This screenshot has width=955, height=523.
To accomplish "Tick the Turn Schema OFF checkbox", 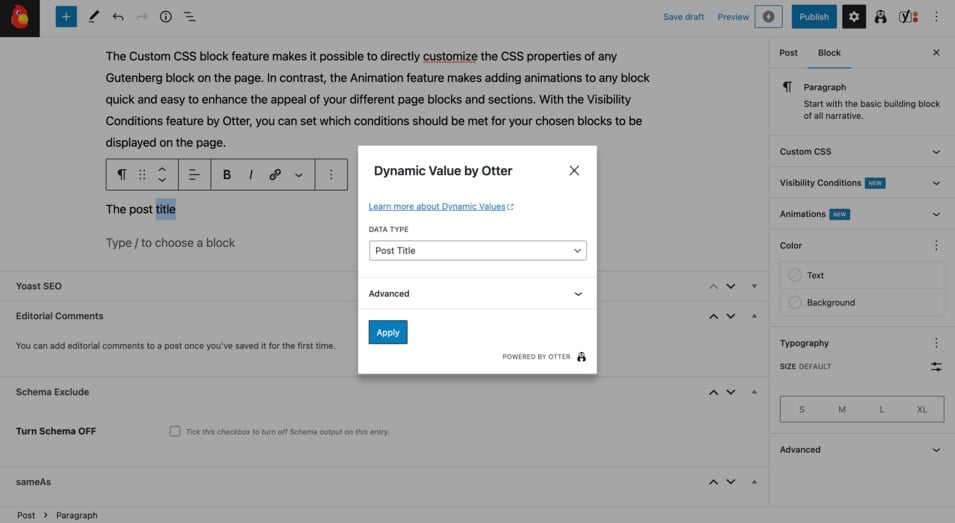I will click(x=175, y=431).
